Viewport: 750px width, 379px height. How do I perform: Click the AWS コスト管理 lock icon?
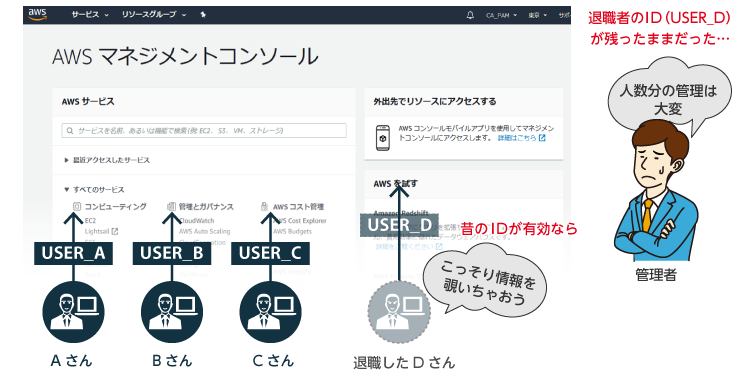point(264,206)
